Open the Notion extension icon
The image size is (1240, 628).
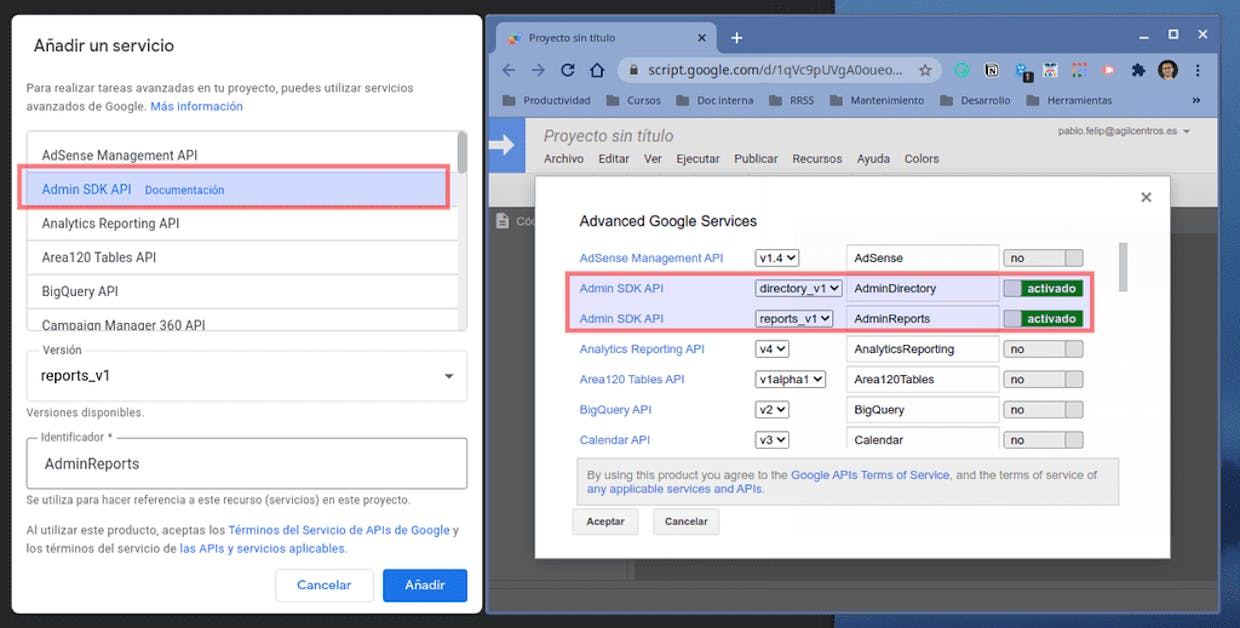click(992, 70)
